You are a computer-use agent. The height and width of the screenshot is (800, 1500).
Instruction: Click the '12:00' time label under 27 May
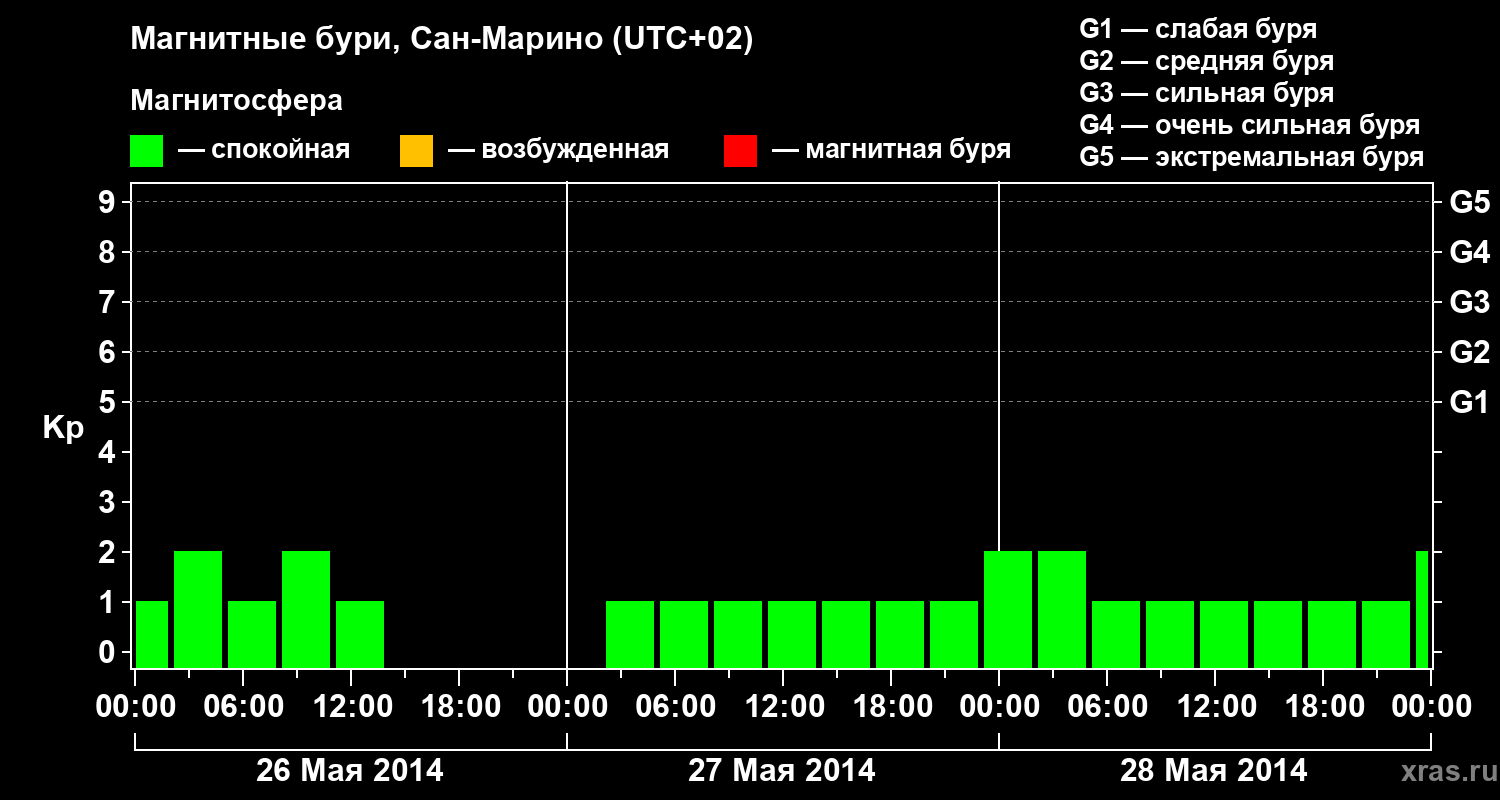click(x=783, y=707)
